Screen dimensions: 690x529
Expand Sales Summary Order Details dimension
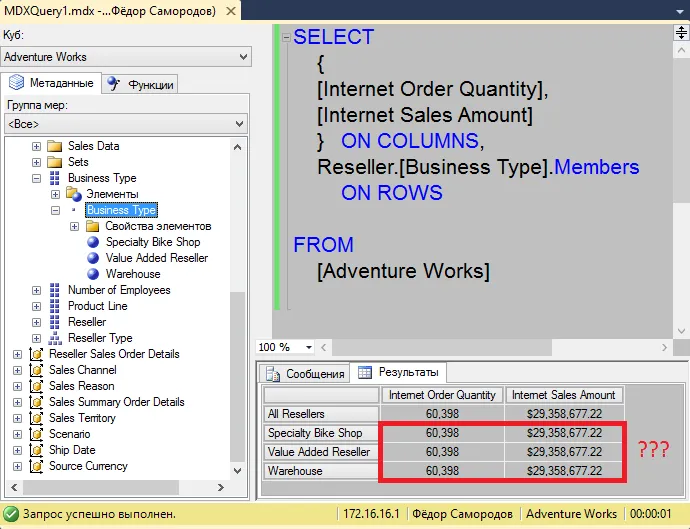point(18,402)
